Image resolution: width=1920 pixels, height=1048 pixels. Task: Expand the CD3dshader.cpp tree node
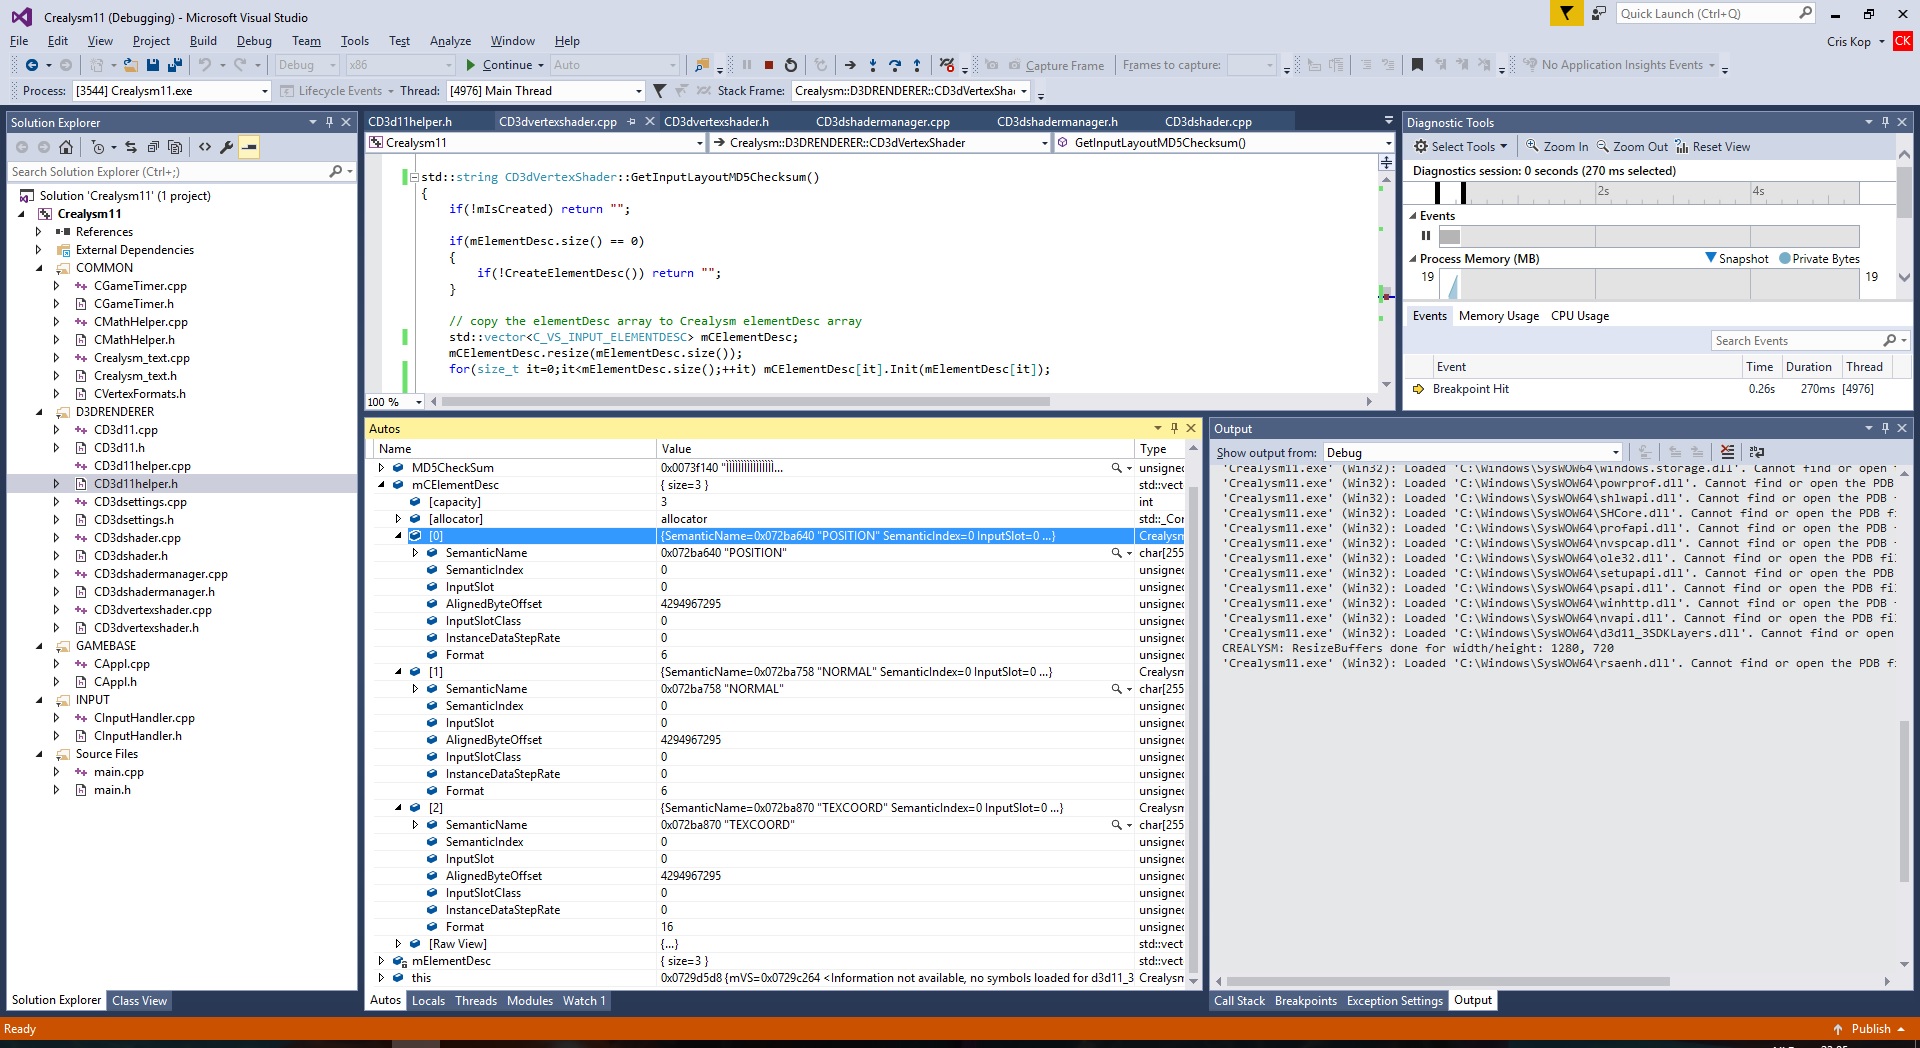tap(56, 538)
